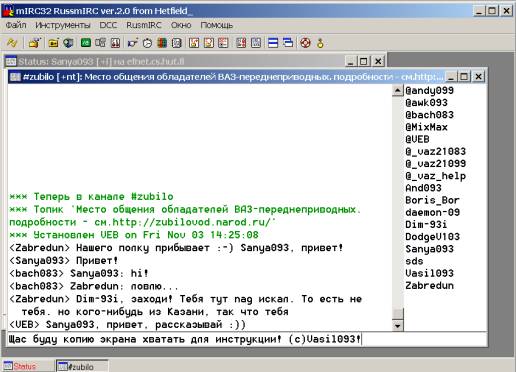
Task: Click the chat scrollbar down arrow
Action: coord(397,326)
